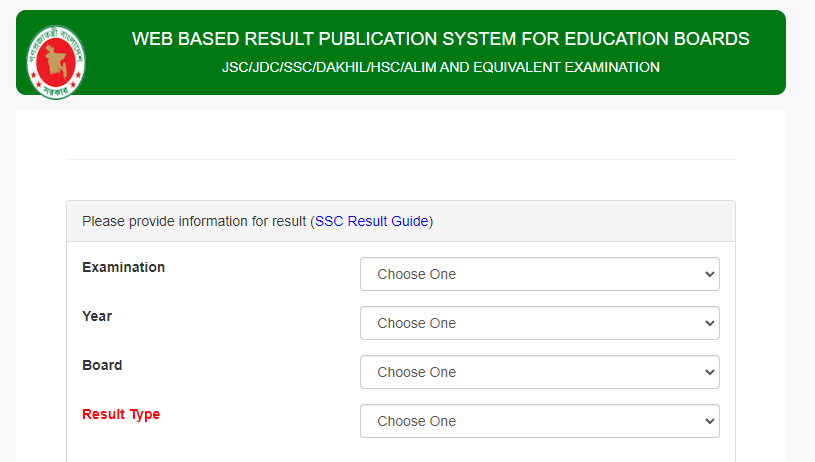Click the 'Year' field label
This screenshot has height=462, width=815.
[x=97, y=316]
